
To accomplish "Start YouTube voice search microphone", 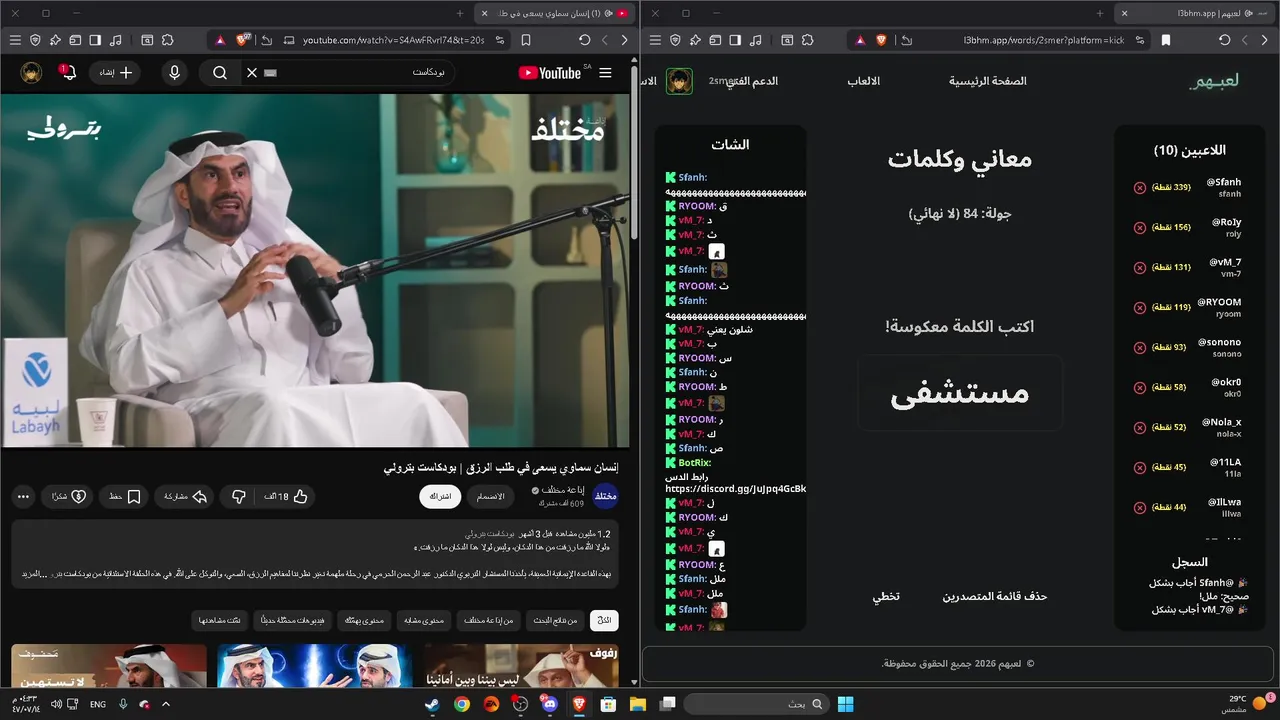I will tap(175, 73).
